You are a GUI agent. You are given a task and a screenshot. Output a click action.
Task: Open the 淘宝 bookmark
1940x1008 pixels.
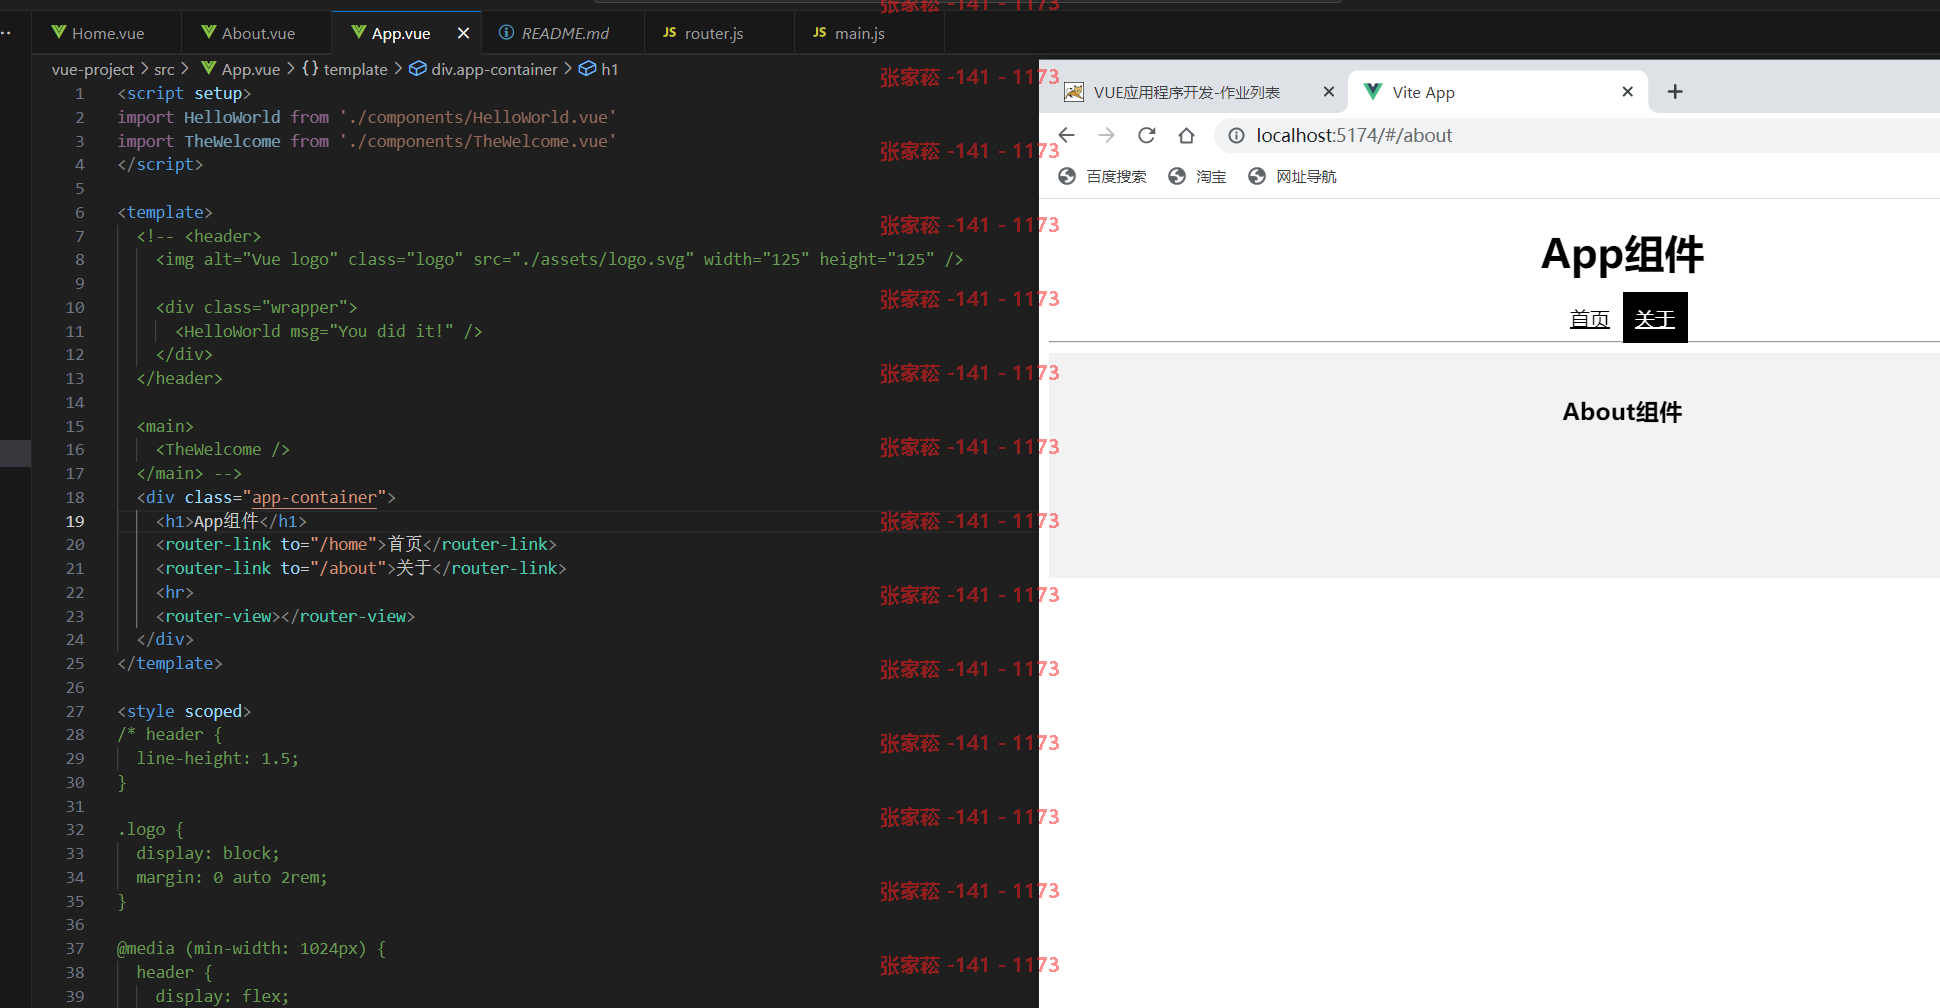point(1197,176)
